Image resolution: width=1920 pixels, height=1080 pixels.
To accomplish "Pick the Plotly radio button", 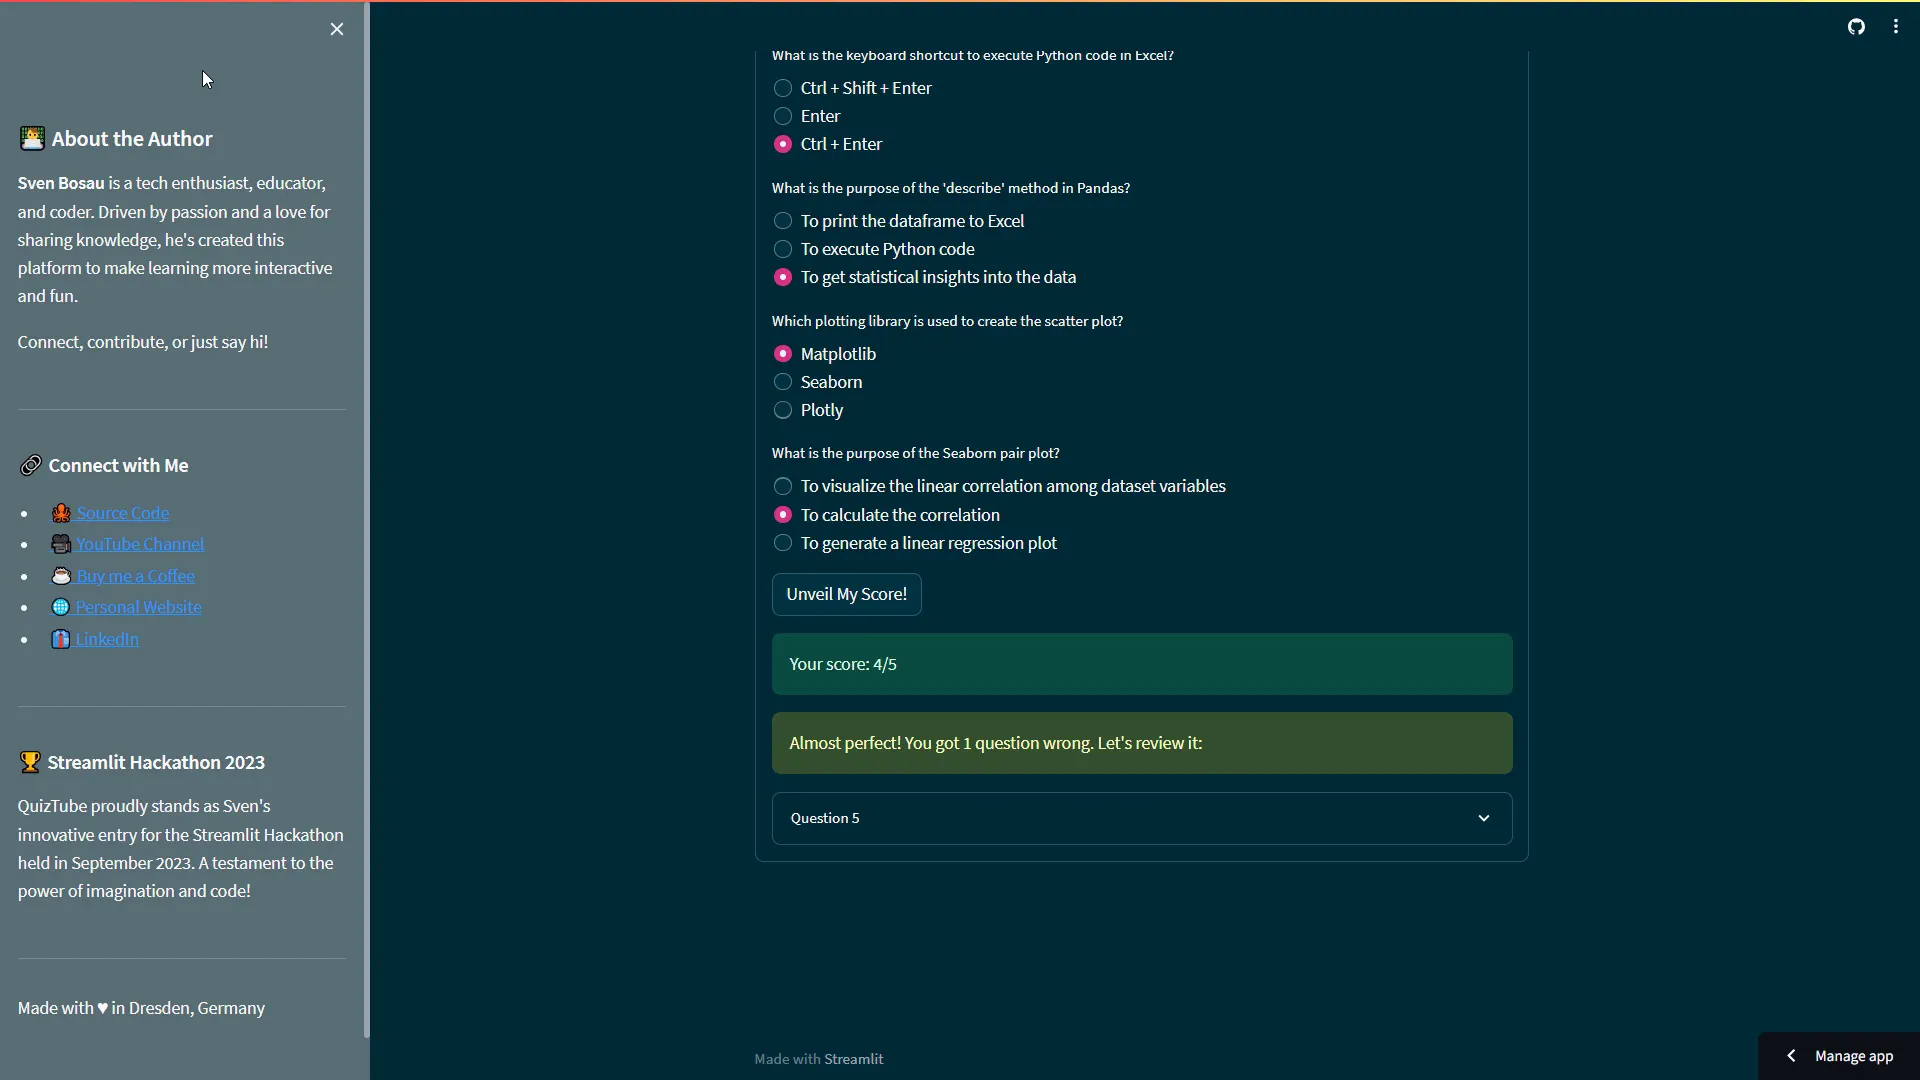I will [x=783, y=410].
